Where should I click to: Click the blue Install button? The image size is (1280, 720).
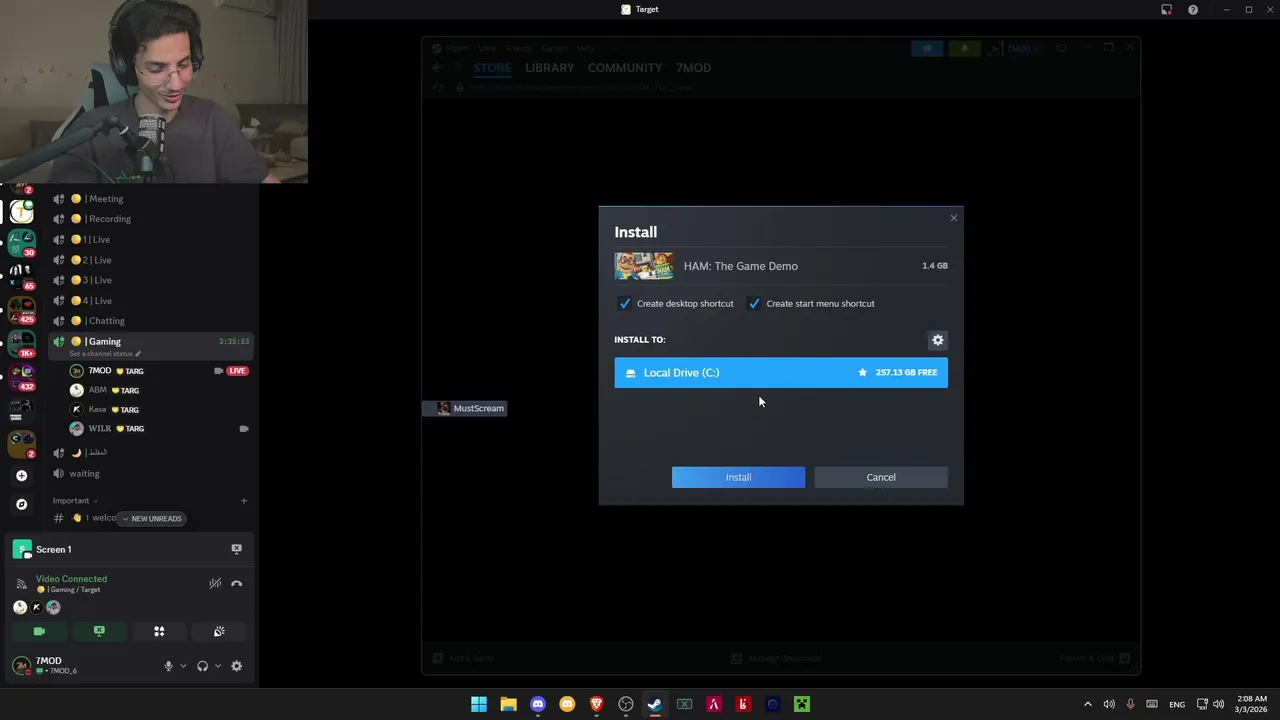coord(738,477)
